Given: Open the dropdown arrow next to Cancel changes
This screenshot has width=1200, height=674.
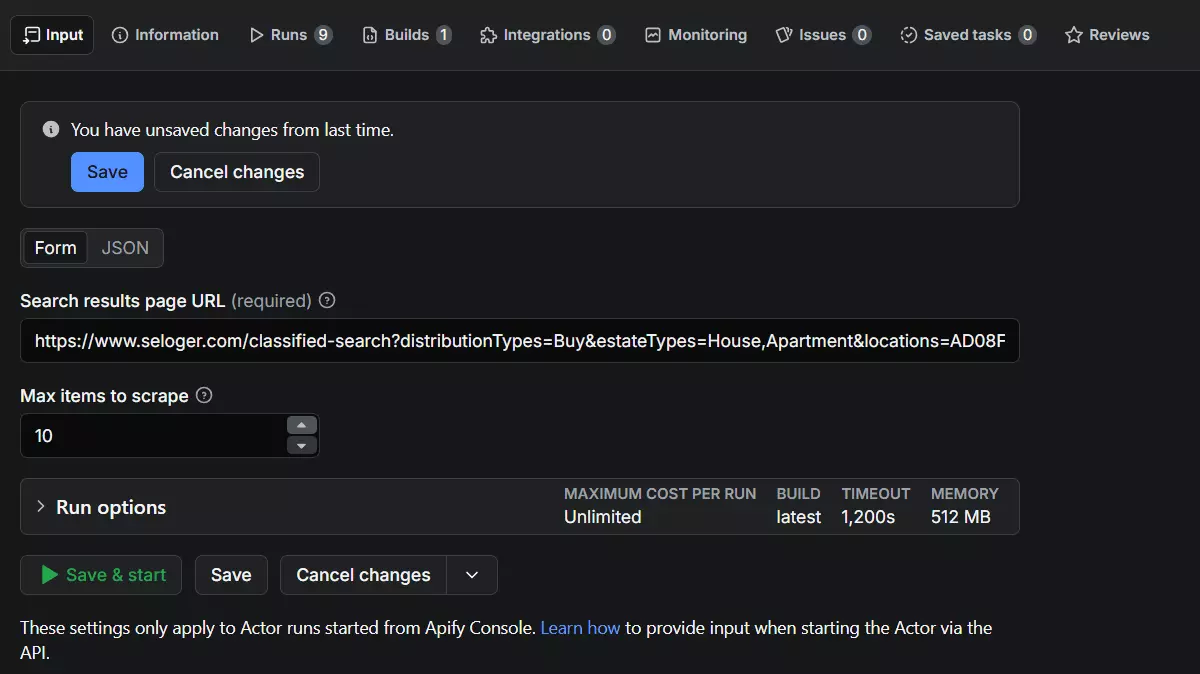Looking at the screenshot, I should (473, 575).
